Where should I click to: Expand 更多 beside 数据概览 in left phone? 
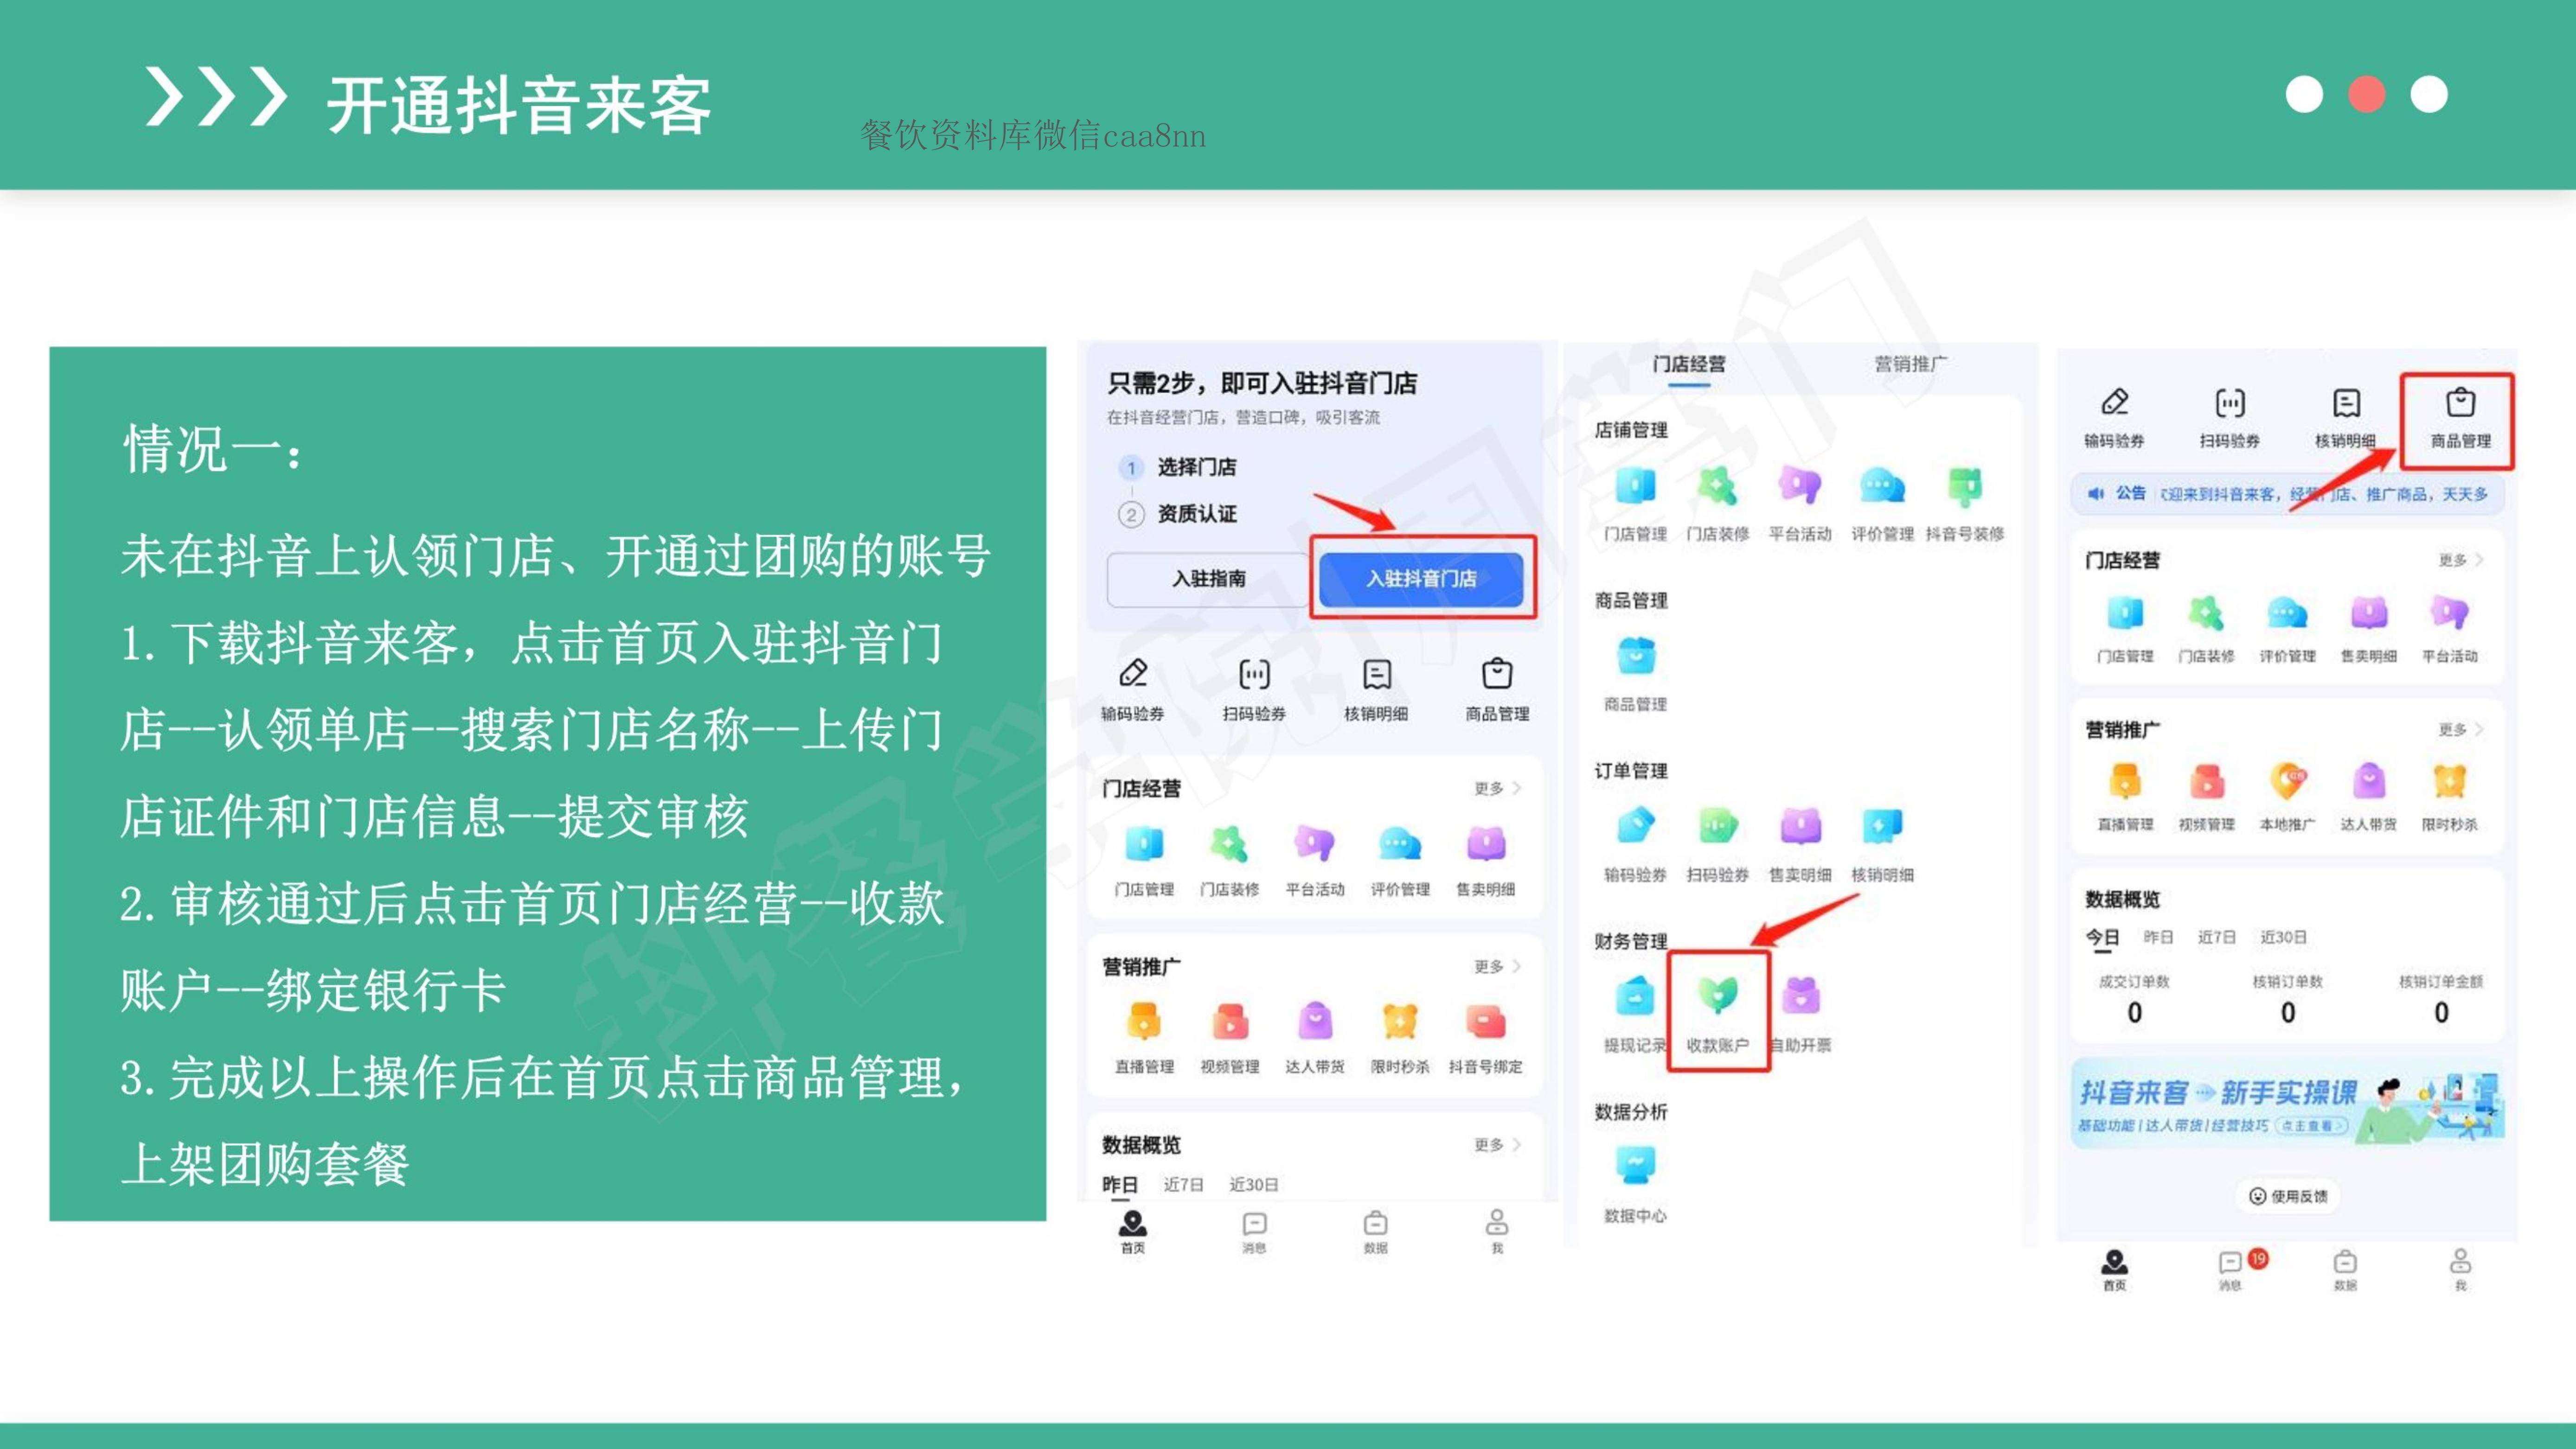pyautogui.click(x=1497, y=1144)
